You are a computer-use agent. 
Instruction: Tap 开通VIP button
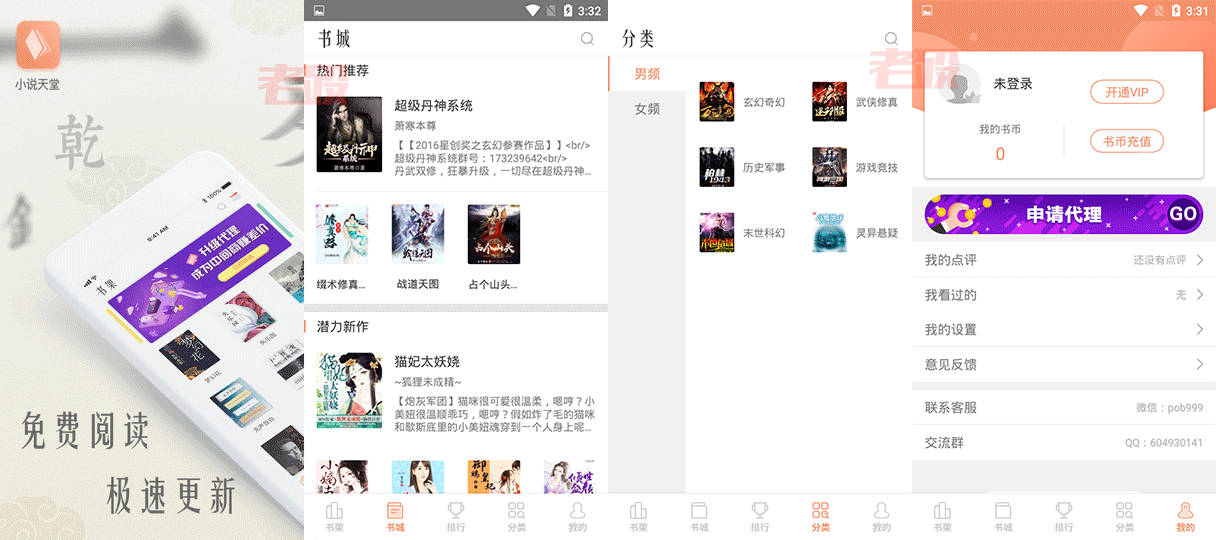1127,92
